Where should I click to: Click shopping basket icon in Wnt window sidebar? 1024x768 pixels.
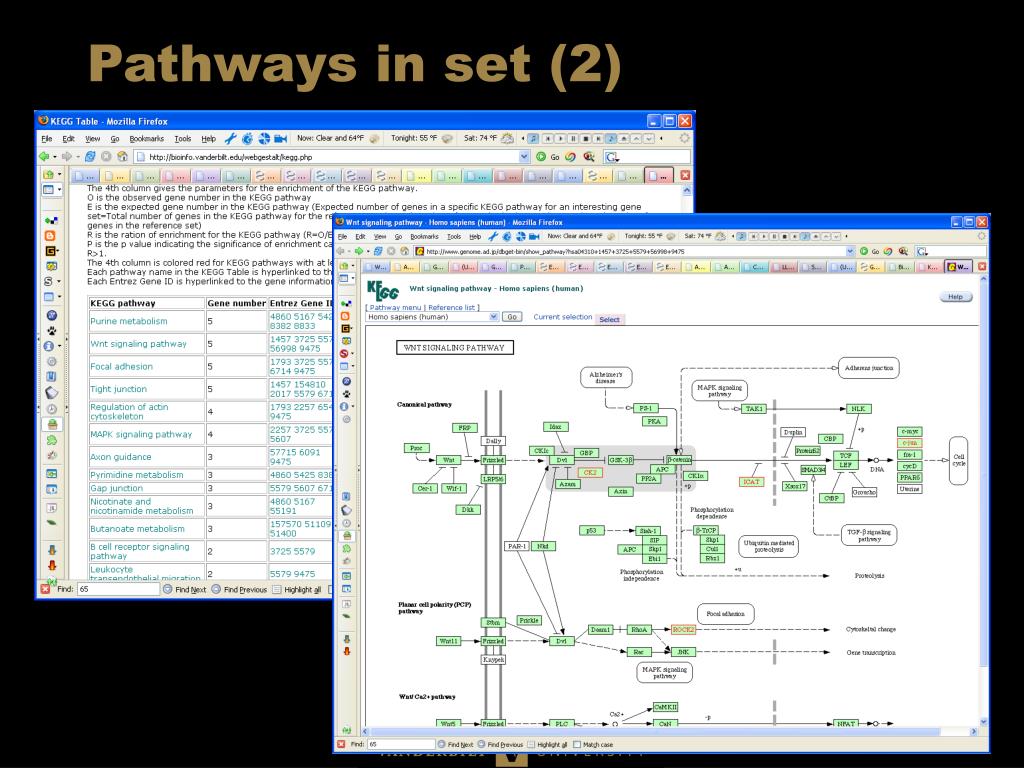(x=346, y=536)
